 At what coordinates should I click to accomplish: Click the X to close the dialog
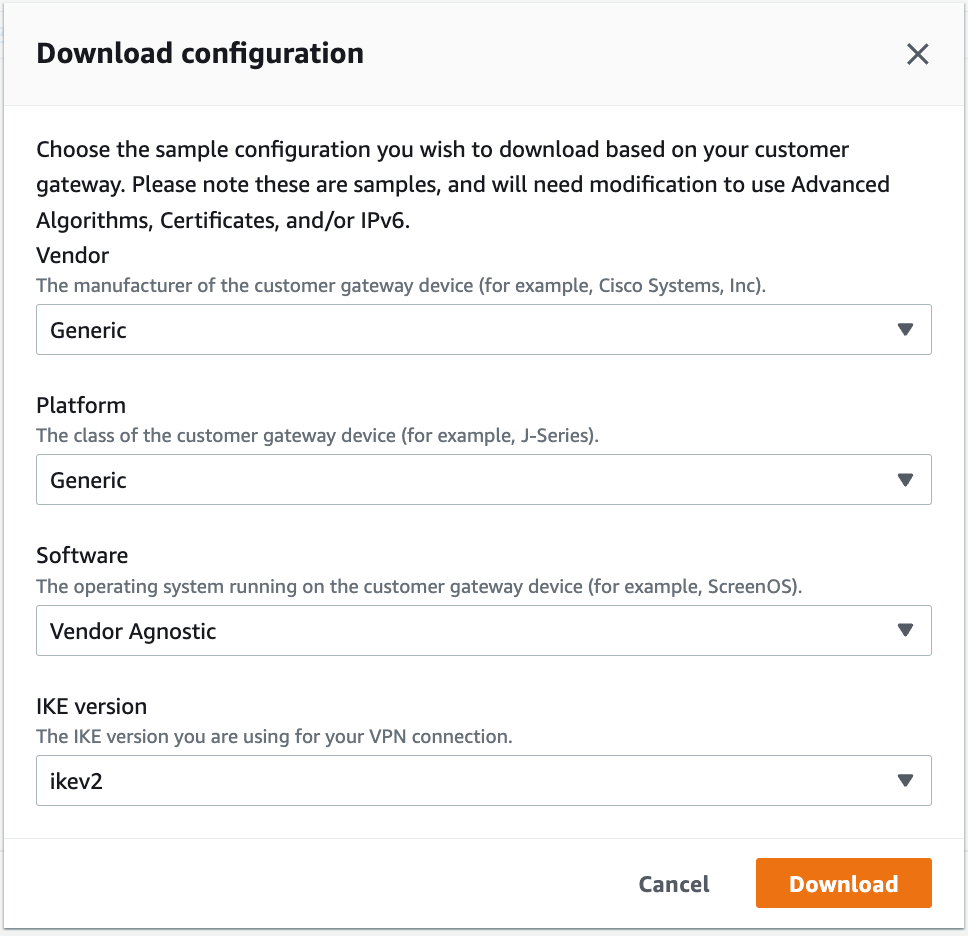[x=917, y=55]
